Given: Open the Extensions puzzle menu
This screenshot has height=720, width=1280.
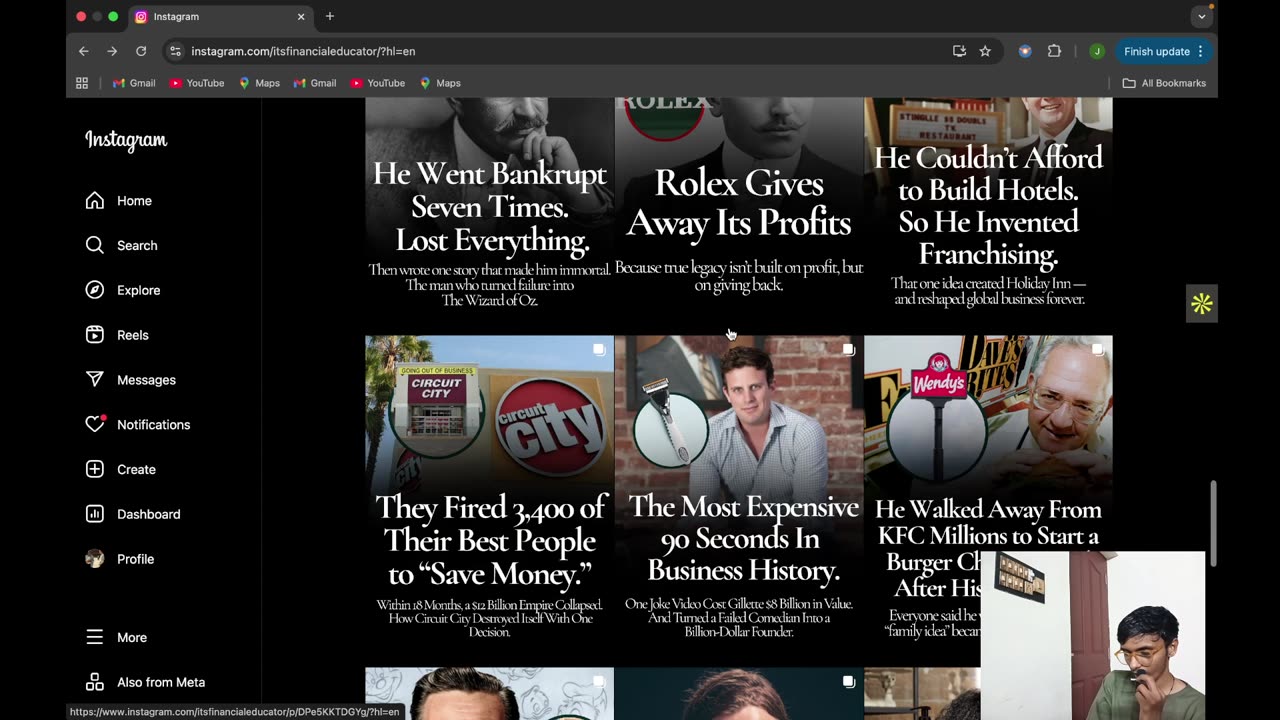Looking at the screenshot, I should pyautogui.click(x=1054, y=51).
